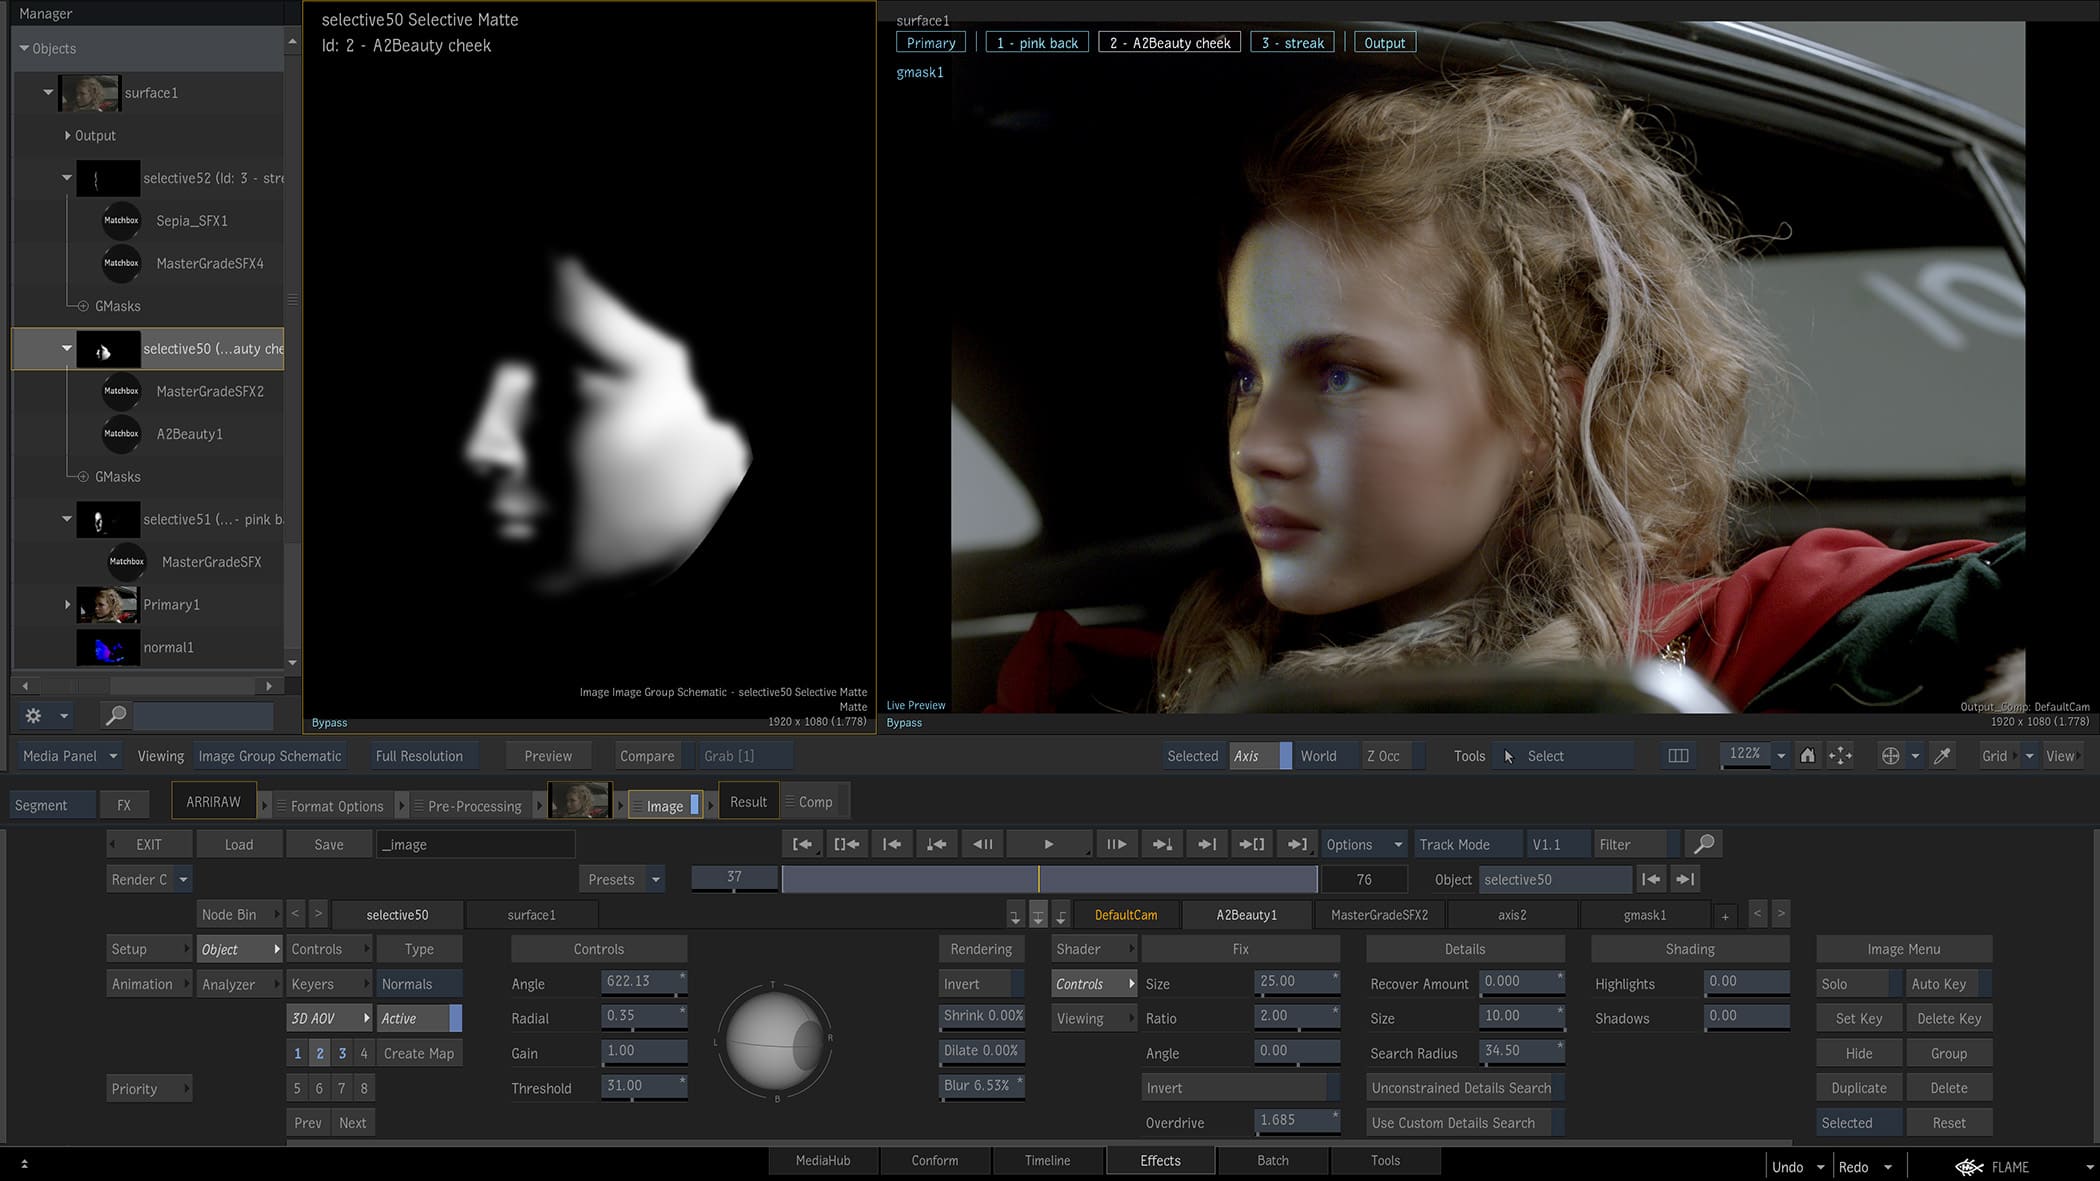Toggle the Active normals button

(x=418, y=1018)
